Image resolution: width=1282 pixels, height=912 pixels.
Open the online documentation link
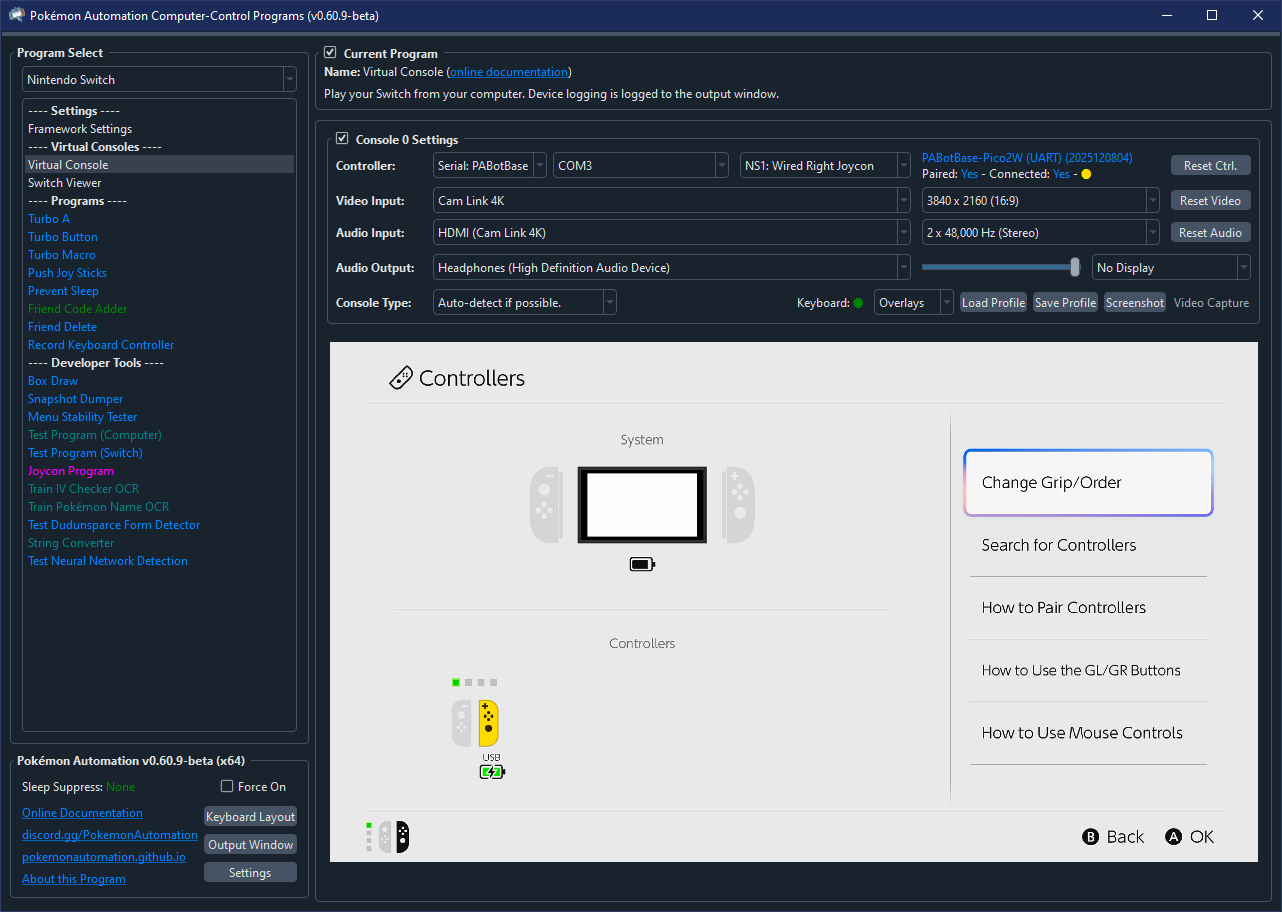pos(510,72)
